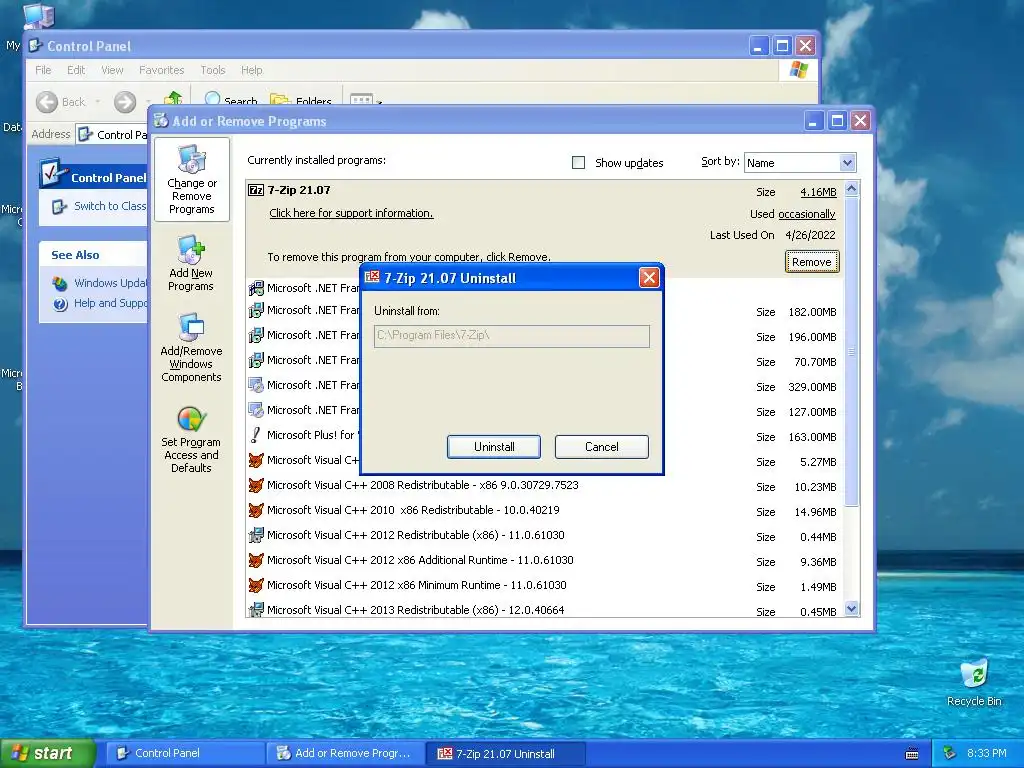Screen dimensions: 1024x768
Task: Open Click here for support information link
Action: [x=351, y=214]
